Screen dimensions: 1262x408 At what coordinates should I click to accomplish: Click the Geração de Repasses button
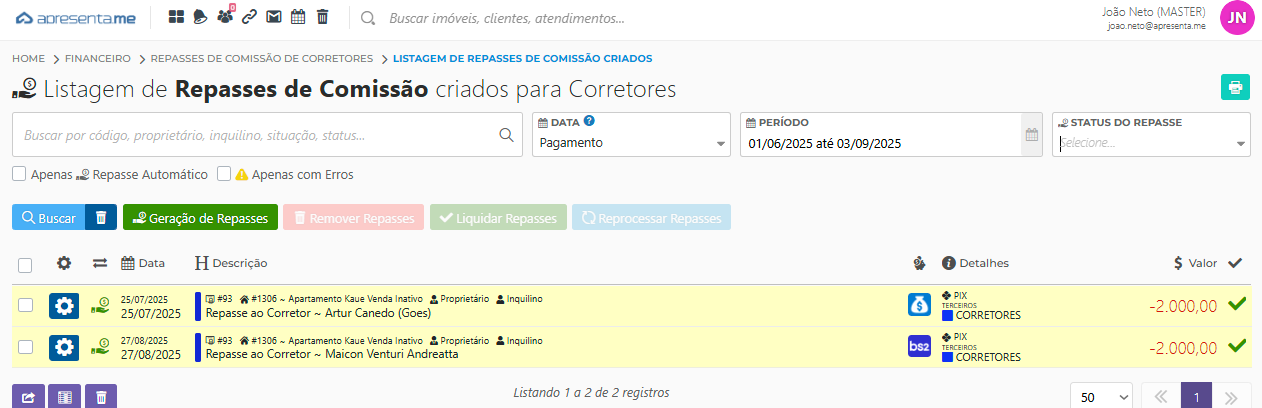click(200, 218)
